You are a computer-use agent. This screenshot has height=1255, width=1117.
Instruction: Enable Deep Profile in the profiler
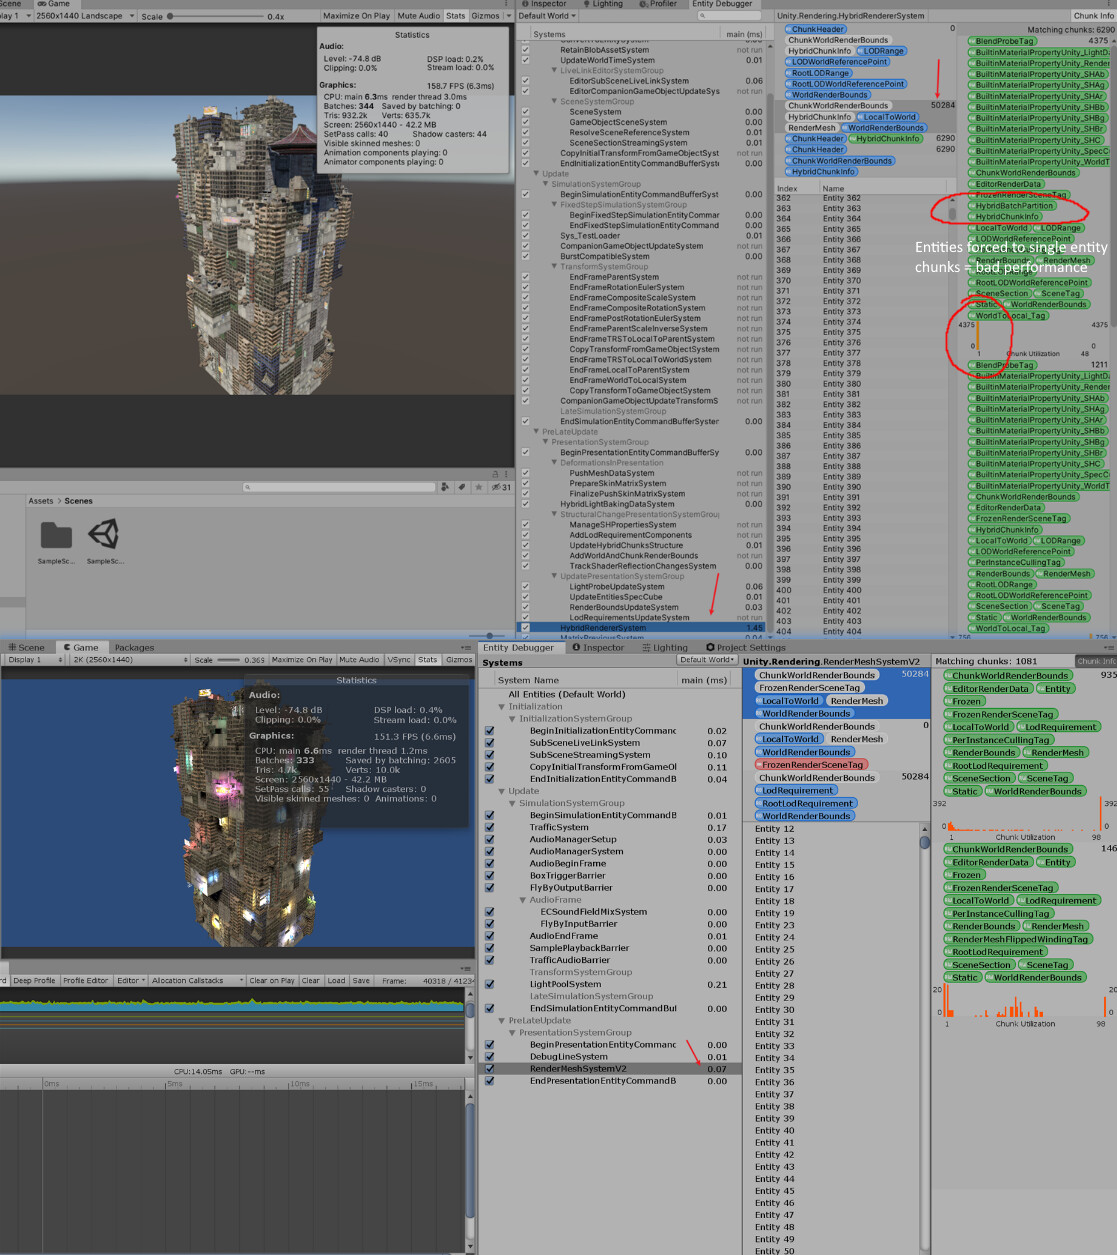pyautogui.click(x=35, y=981)
